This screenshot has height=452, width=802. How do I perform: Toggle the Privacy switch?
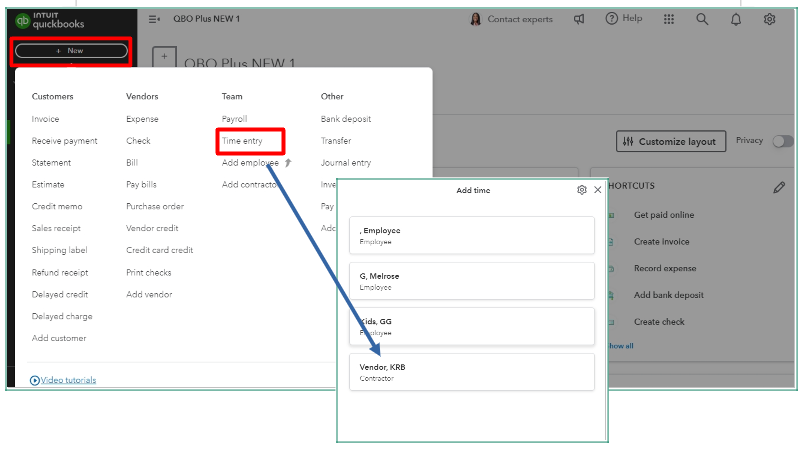tap(783, 141)
